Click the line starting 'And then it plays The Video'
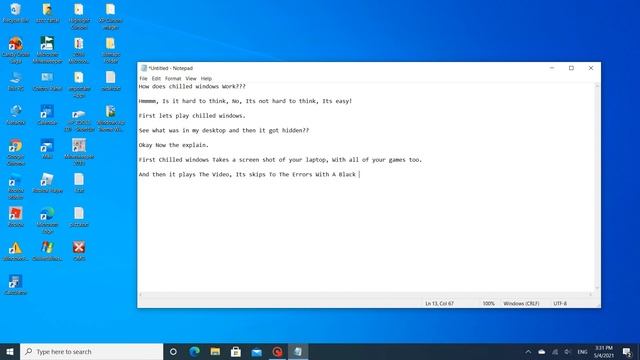This screenshot has height=360, width=640. point(247,175)
